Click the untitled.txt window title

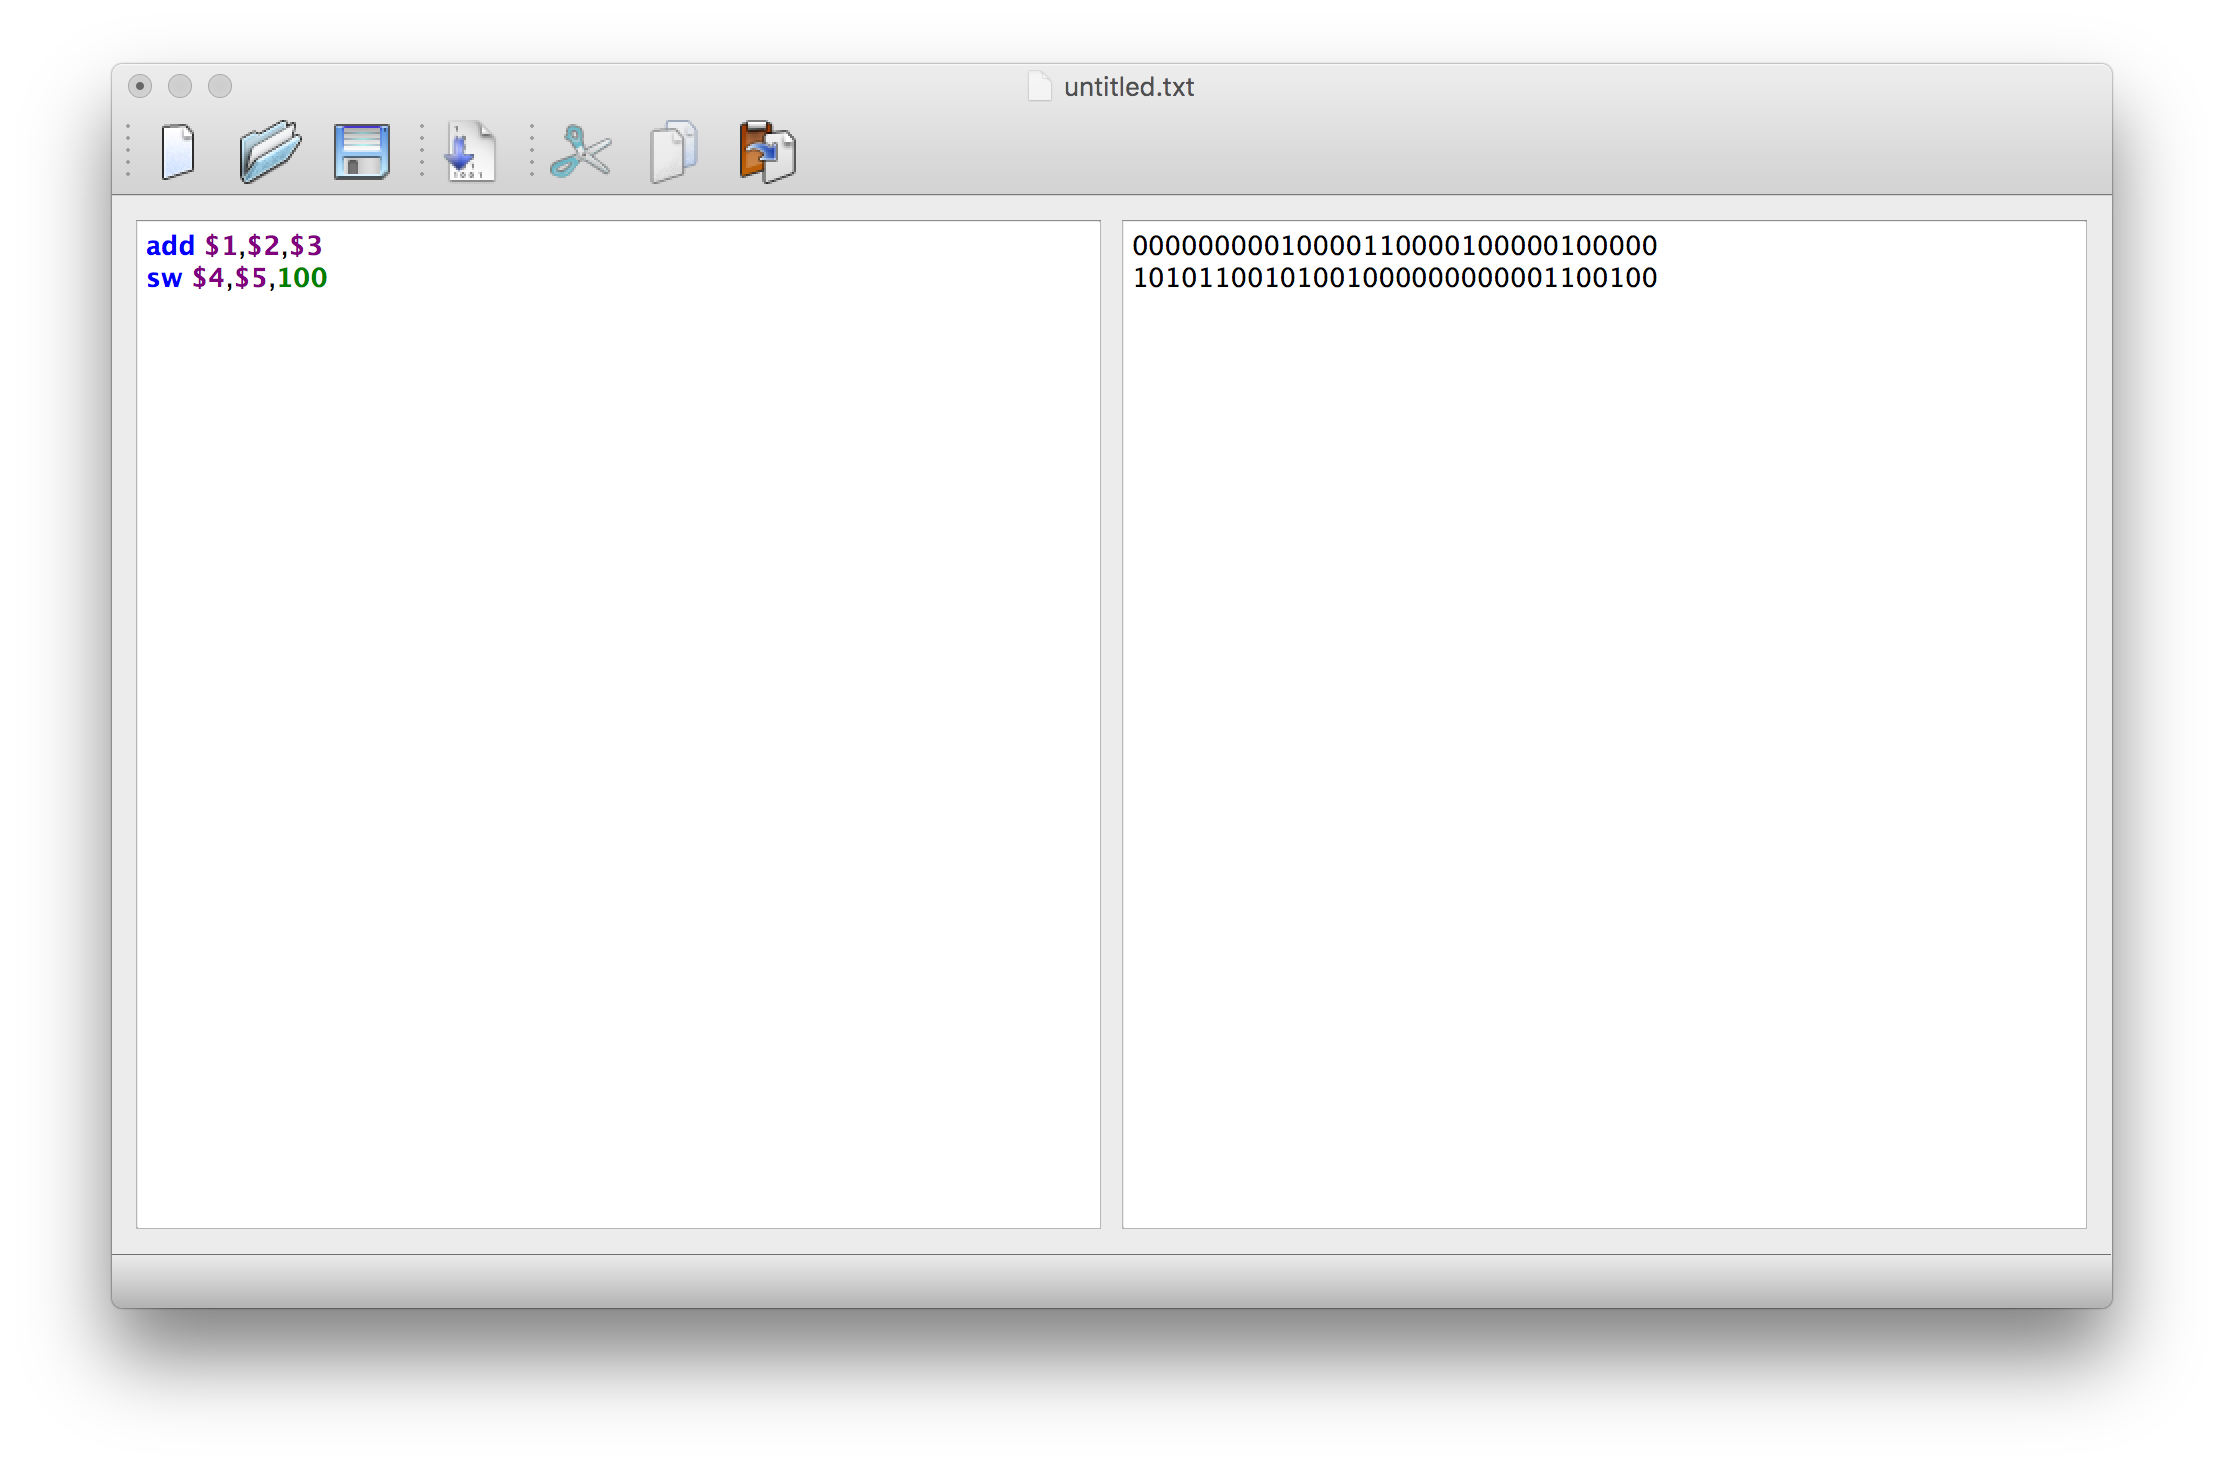point(1128,87)
